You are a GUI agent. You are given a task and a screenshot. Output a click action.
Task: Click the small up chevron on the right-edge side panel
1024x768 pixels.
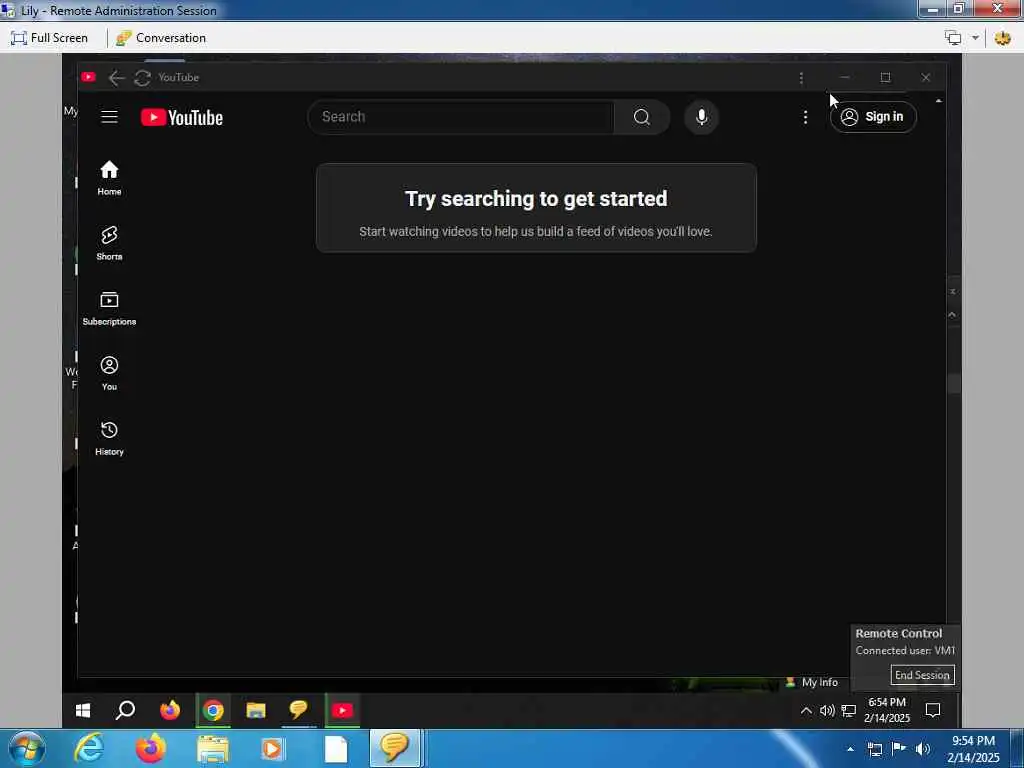click(x=952, y=315)
